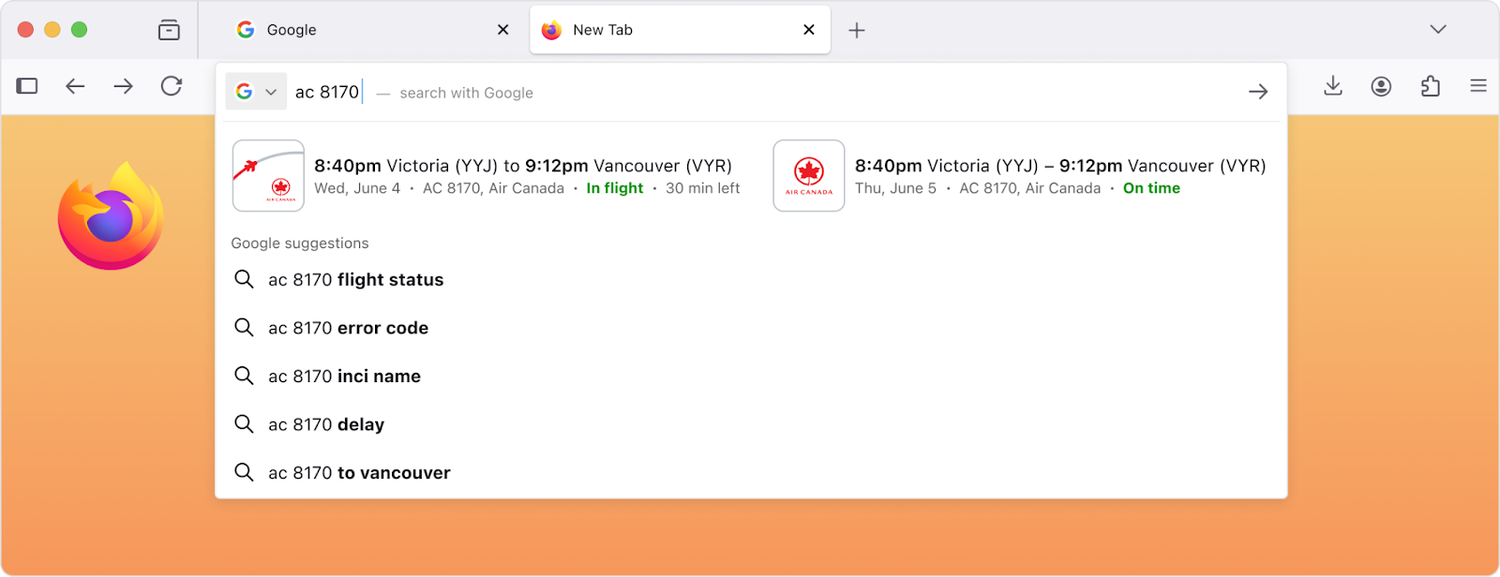1500x577 pixels.
Task: Click the Google favicon in first tab
Action: 245,30
